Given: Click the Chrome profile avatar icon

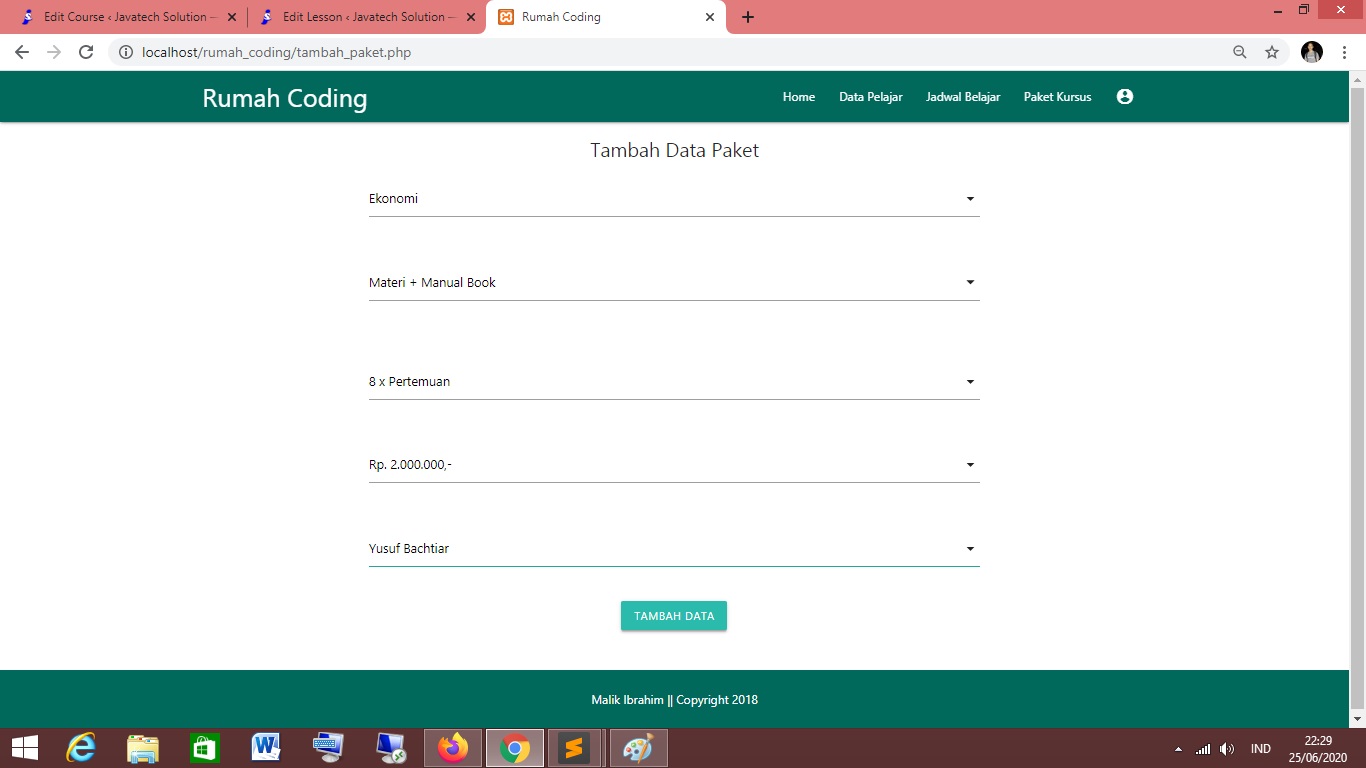Looking at the screenshot, I should tap(1312, 52).
